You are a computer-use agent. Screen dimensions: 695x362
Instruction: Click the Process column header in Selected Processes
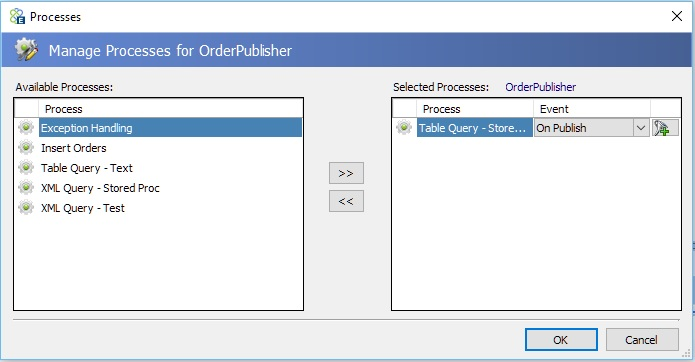(475, 109)
